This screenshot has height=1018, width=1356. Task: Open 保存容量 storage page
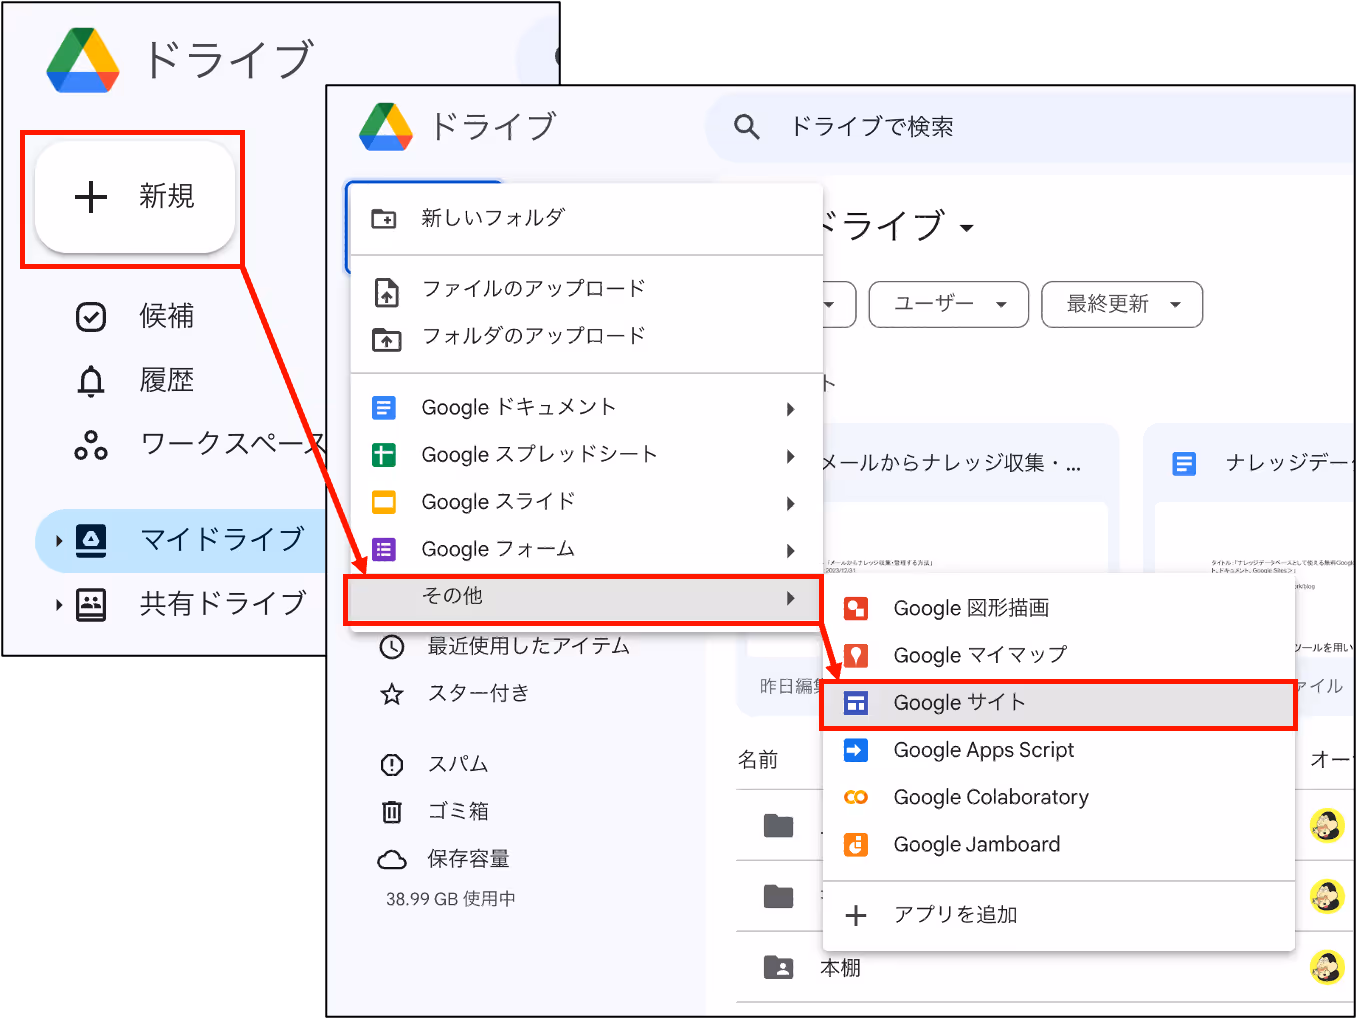pyautogui.click(x=468, y=859)
